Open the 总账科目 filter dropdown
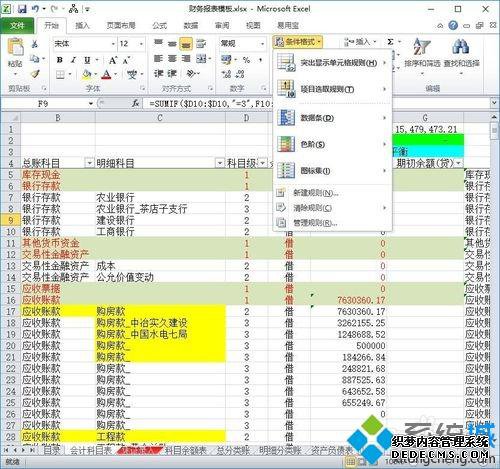The width and height of the screenshot is (500, 469). point(89,163)
